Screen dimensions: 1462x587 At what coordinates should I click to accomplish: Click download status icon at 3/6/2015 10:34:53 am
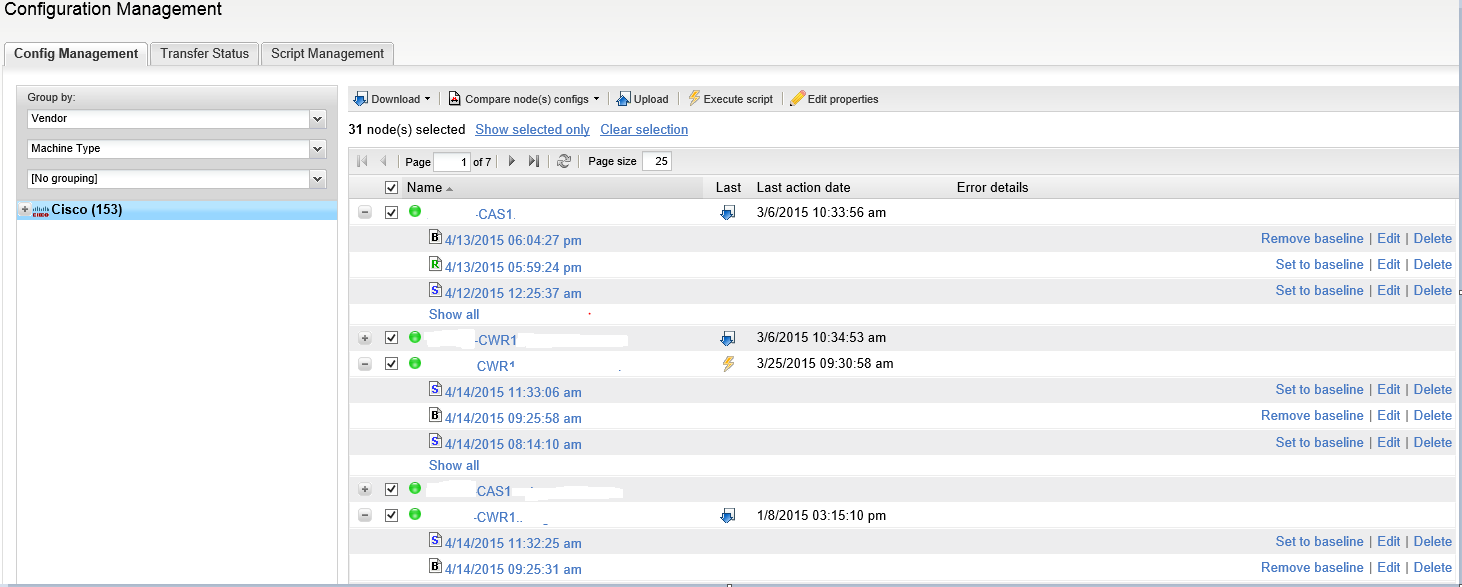(x=728, y=338)
